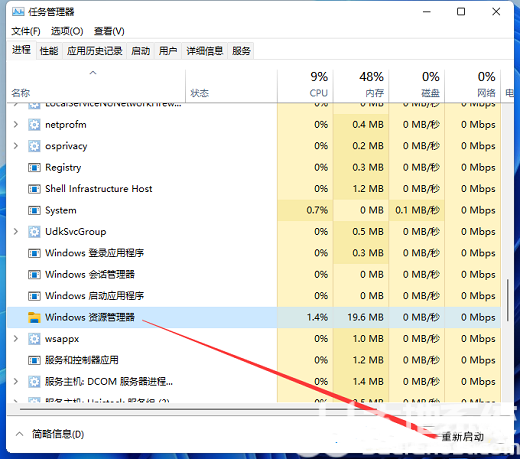Click the osprivacy gear icon
This screenshot has width=520, height=459.
click(34, 146)
